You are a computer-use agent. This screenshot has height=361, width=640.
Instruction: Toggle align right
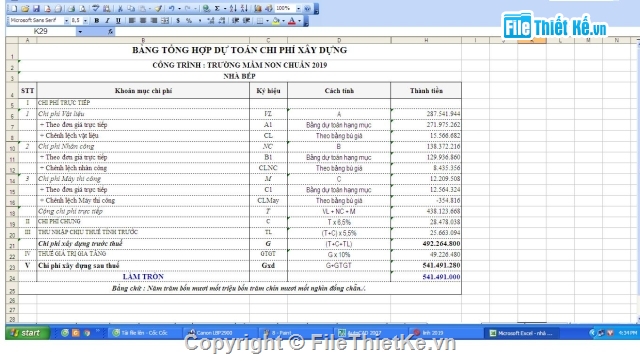(x=154, y=20)
